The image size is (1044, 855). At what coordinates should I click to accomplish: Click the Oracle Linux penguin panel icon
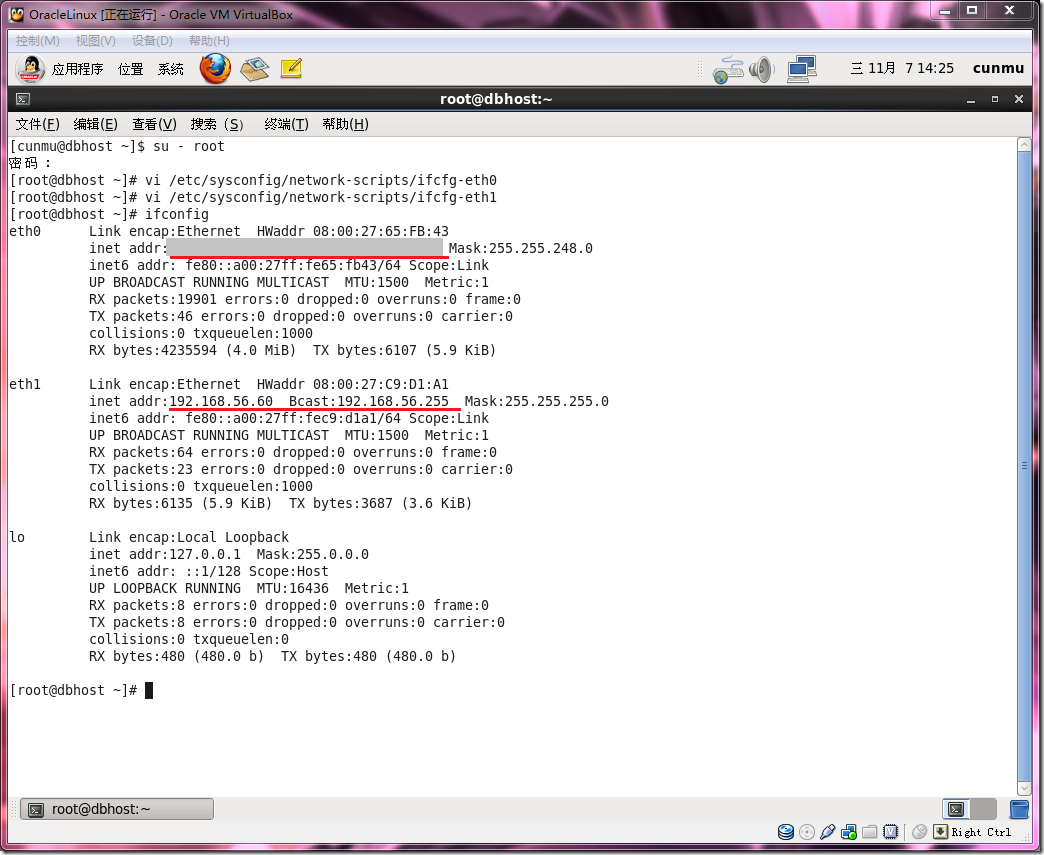click(x=30, y=69)
